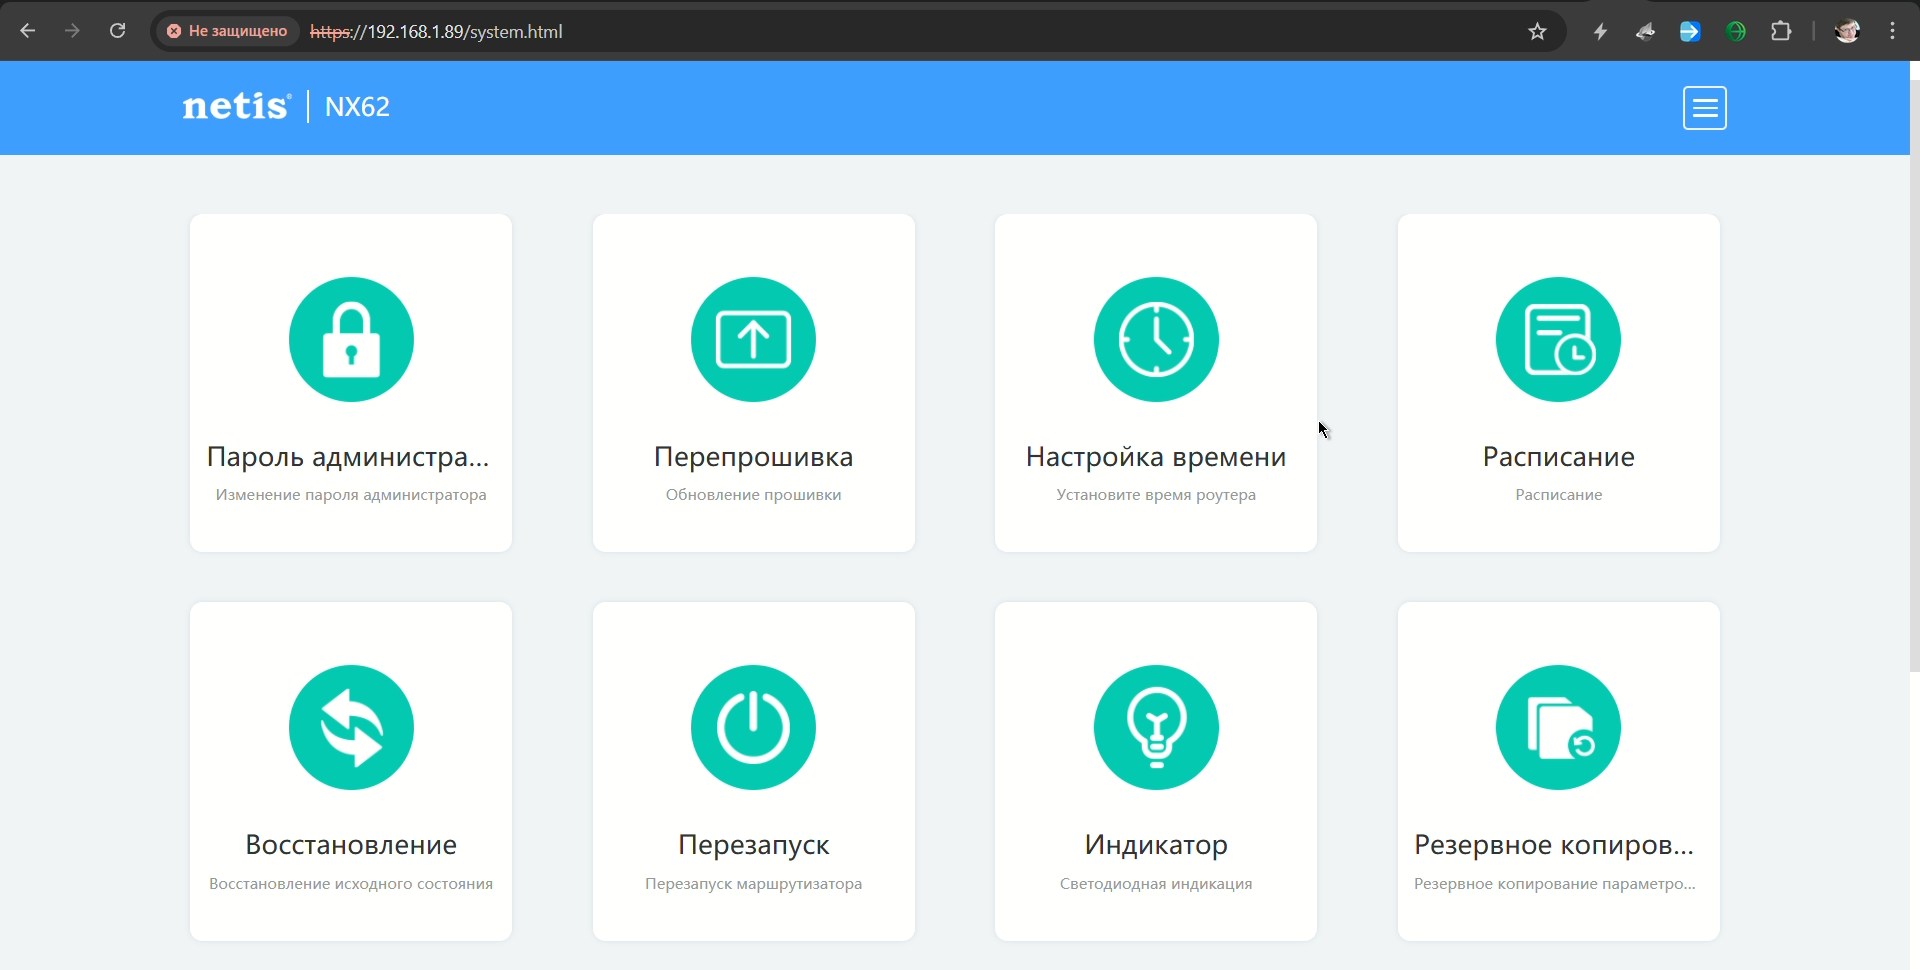Click the 'Не защищено' security badge
The height and width of the screenshot is (970, 1920).
tap(228, 31)
